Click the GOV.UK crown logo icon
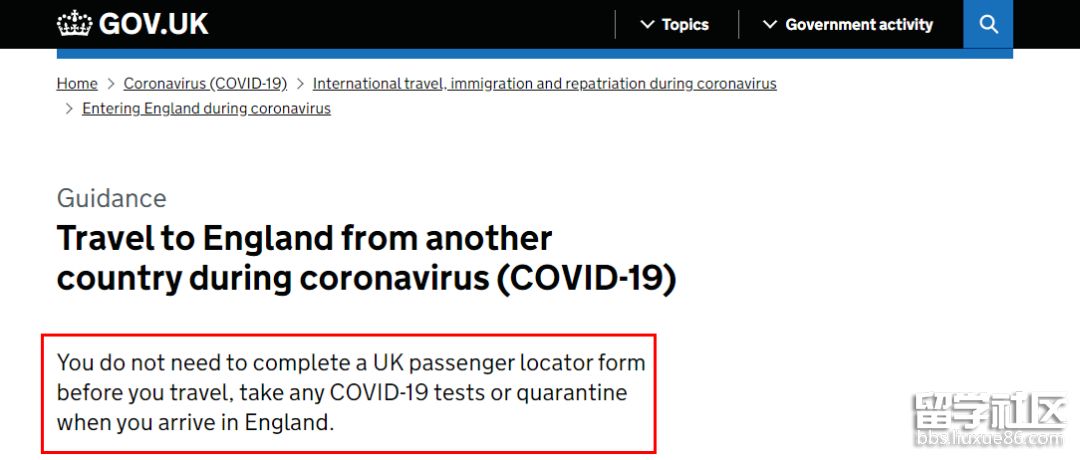This screenshot has height=460, width=1080. click(74, 24)
